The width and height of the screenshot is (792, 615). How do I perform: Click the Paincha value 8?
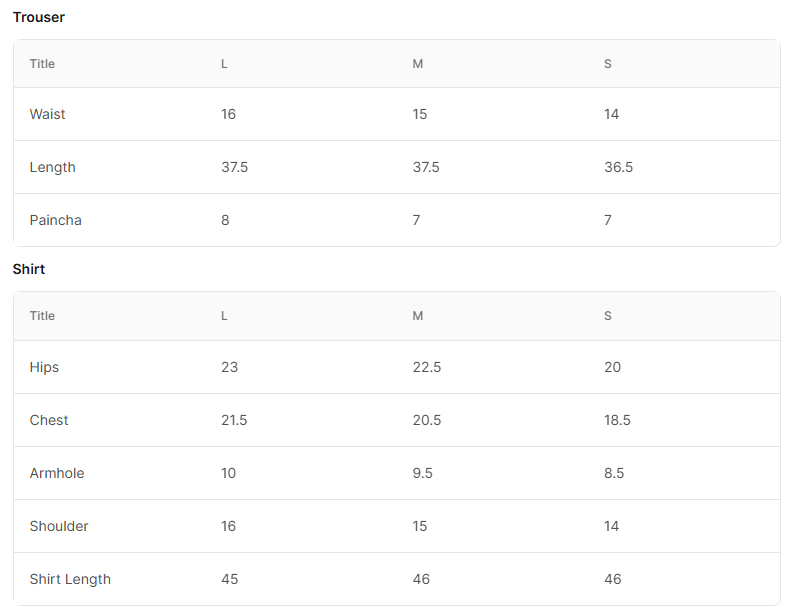[225, 220]
